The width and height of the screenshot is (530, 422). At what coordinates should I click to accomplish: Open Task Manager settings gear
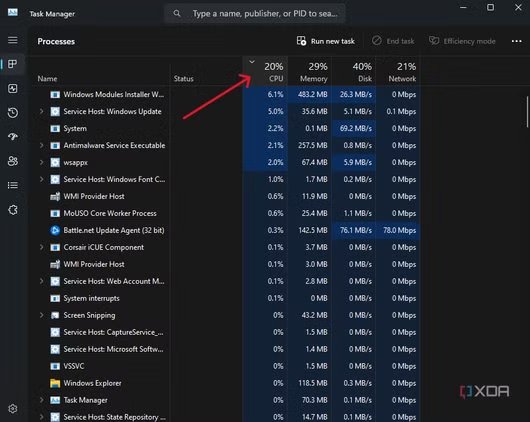[x=13, y=409]
